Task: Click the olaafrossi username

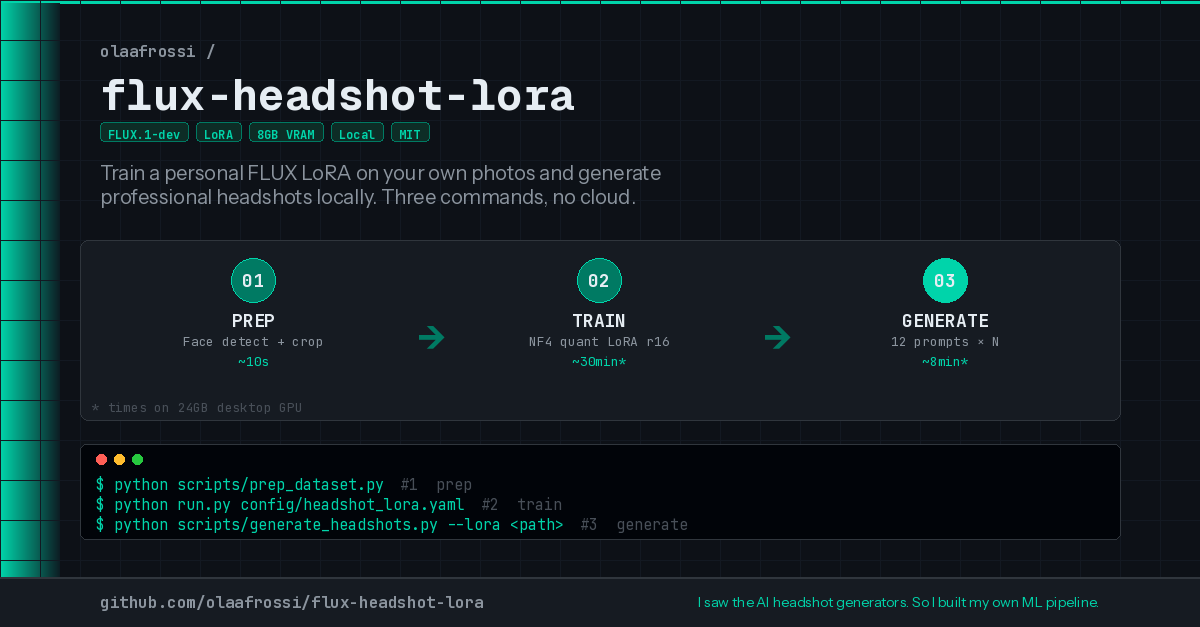Action: (148, 51)
